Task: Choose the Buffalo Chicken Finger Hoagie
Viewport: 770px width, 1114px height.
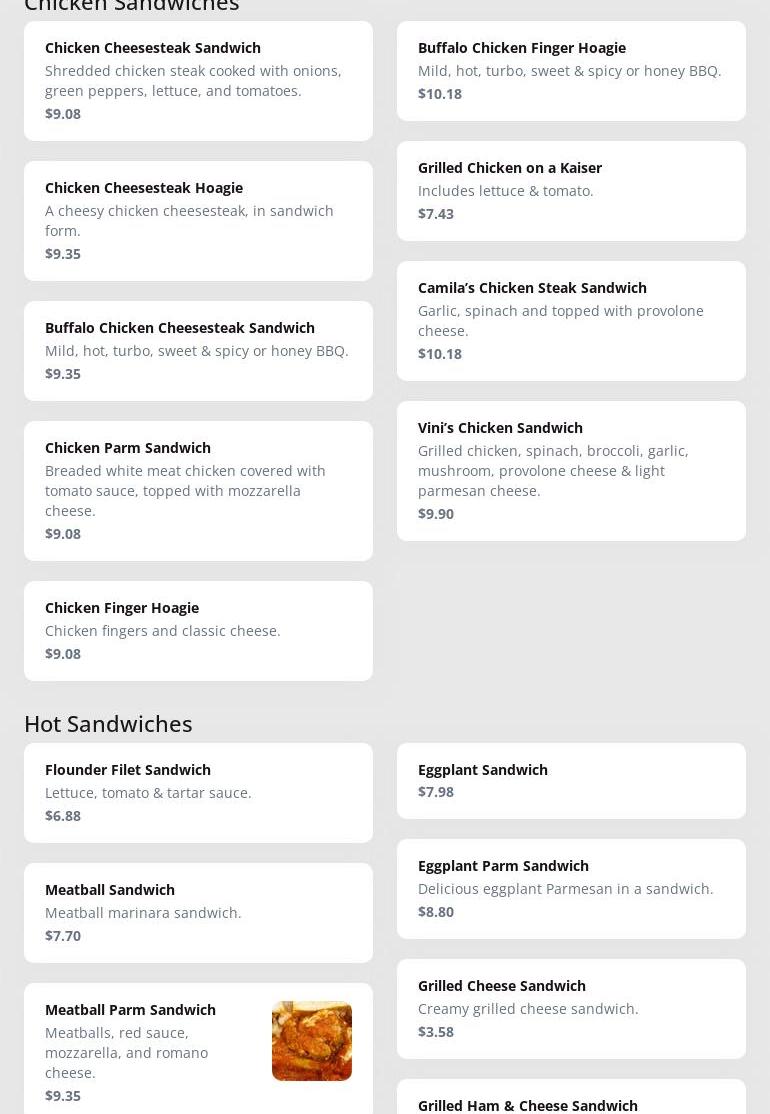Action: click(570, 70)
